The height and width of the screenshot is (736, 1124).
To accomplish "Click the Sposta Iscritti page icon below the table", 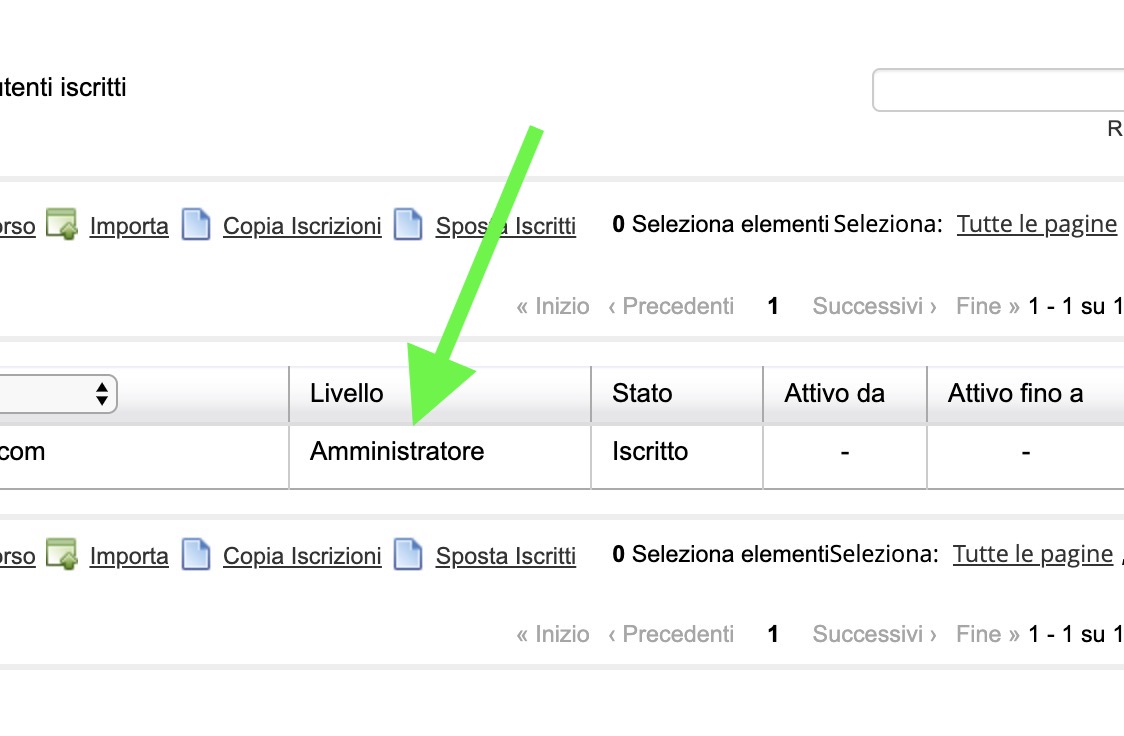I will pos(408,555).
